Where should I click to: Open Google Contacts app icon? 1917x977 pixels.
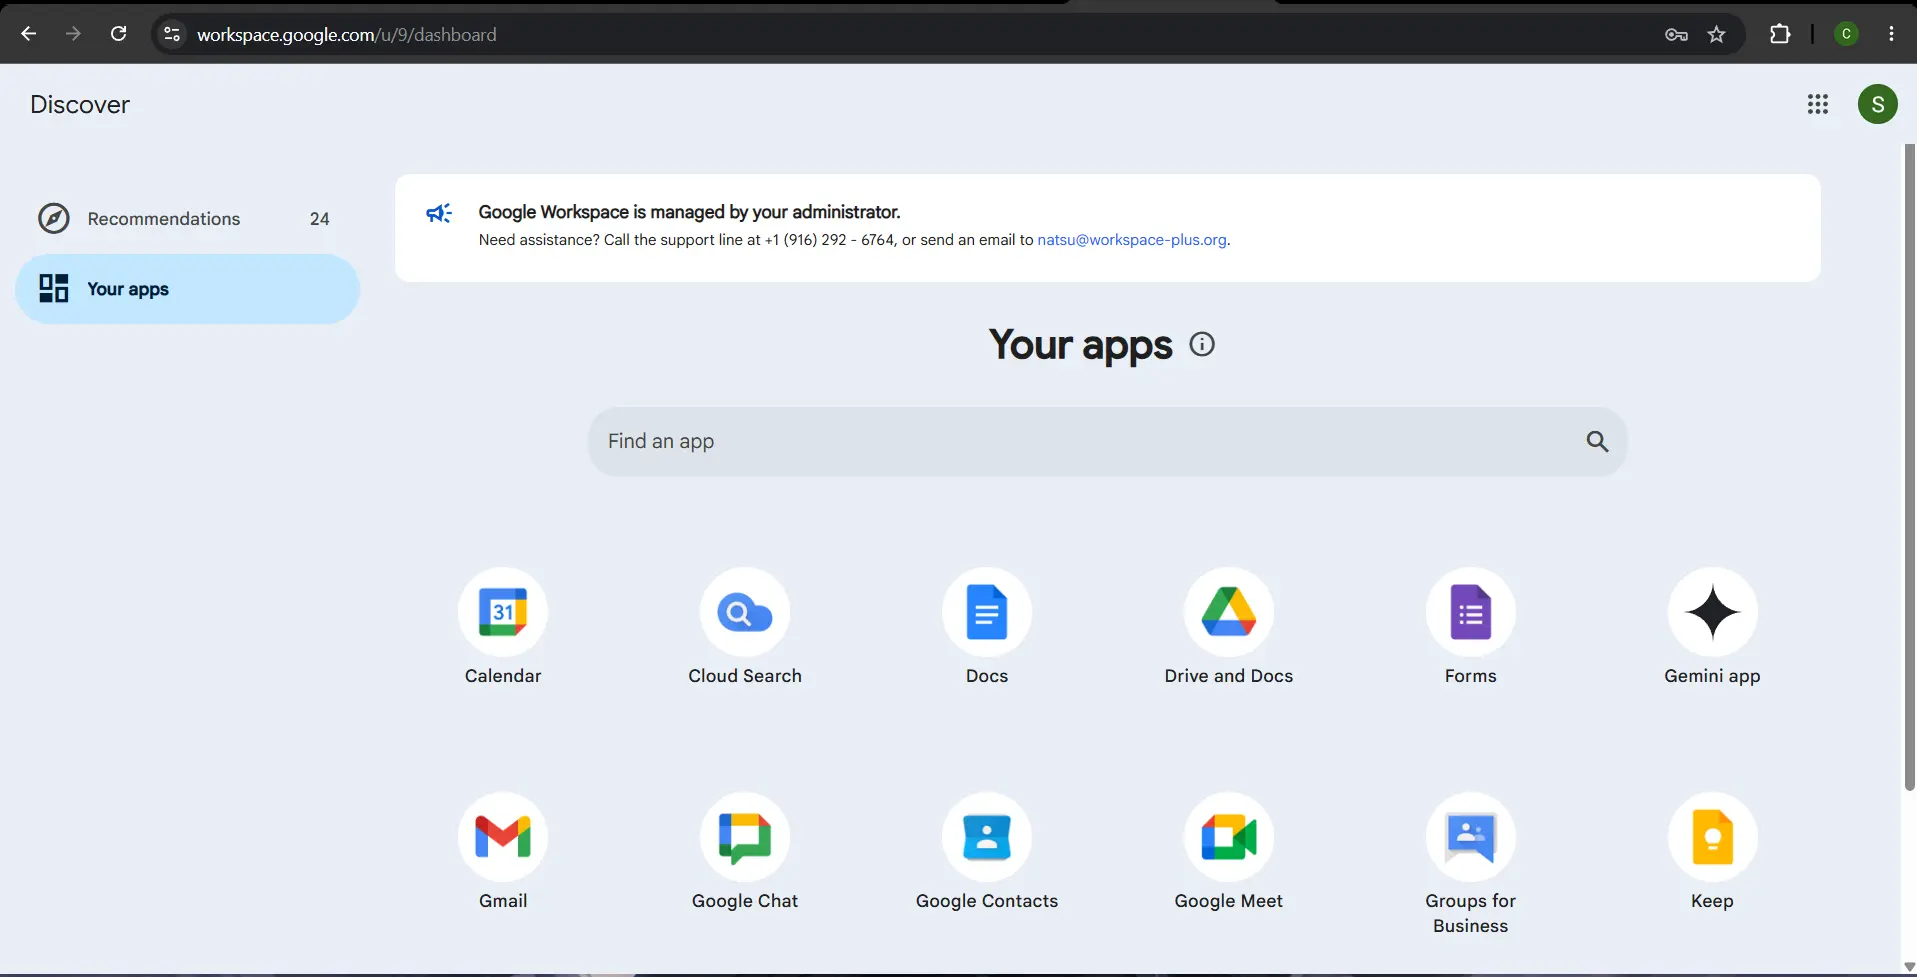pos(987,837)
